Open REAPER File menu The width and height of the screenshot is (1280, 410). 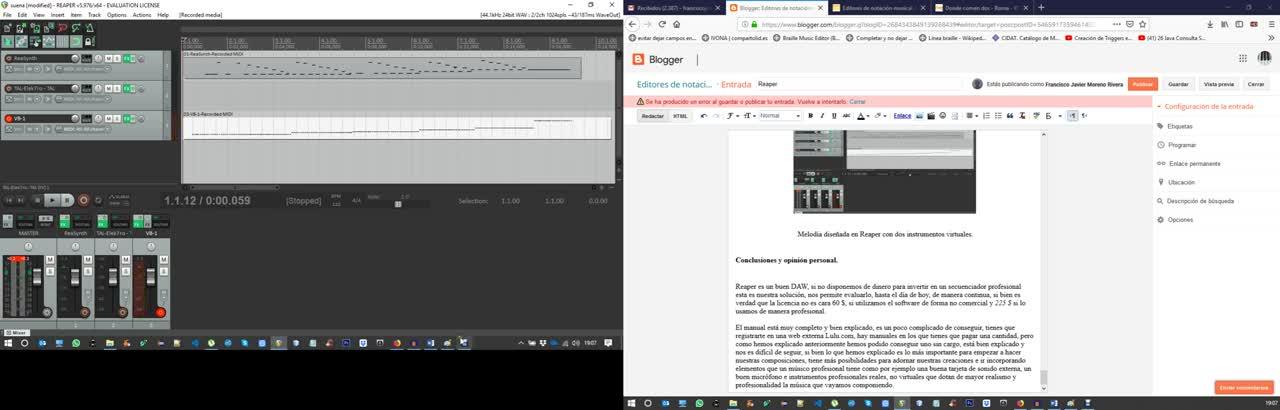(8, 15)
